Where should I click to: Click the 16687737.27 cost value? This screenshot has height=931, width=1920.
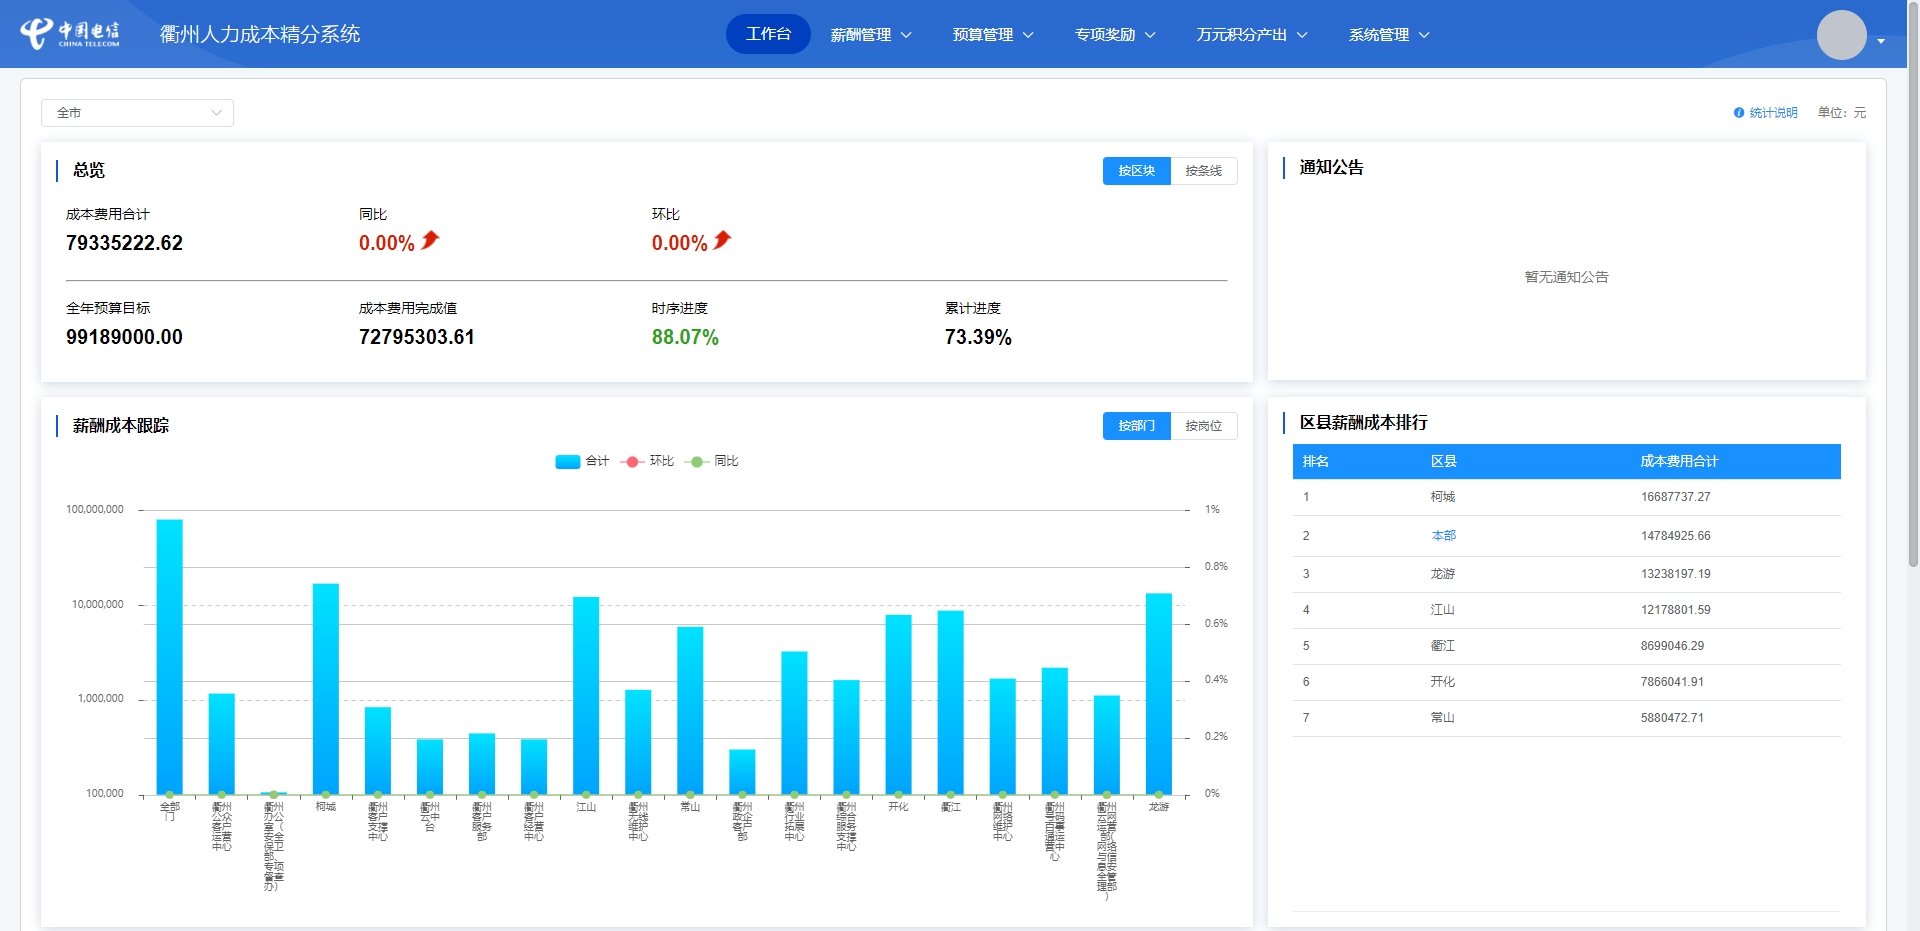click(1675, 497)
